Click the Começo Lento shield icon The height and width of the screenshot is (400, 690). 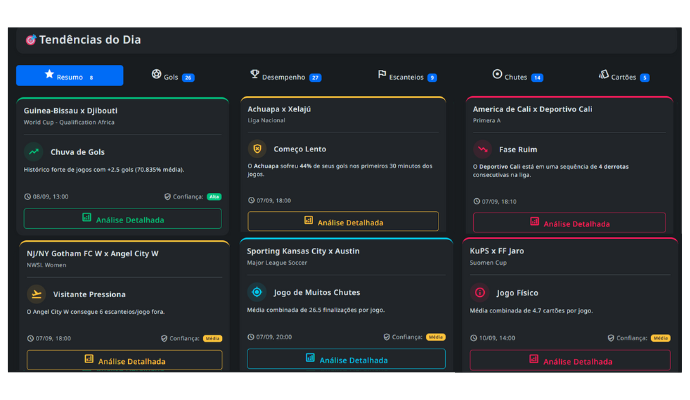point(257,148)
